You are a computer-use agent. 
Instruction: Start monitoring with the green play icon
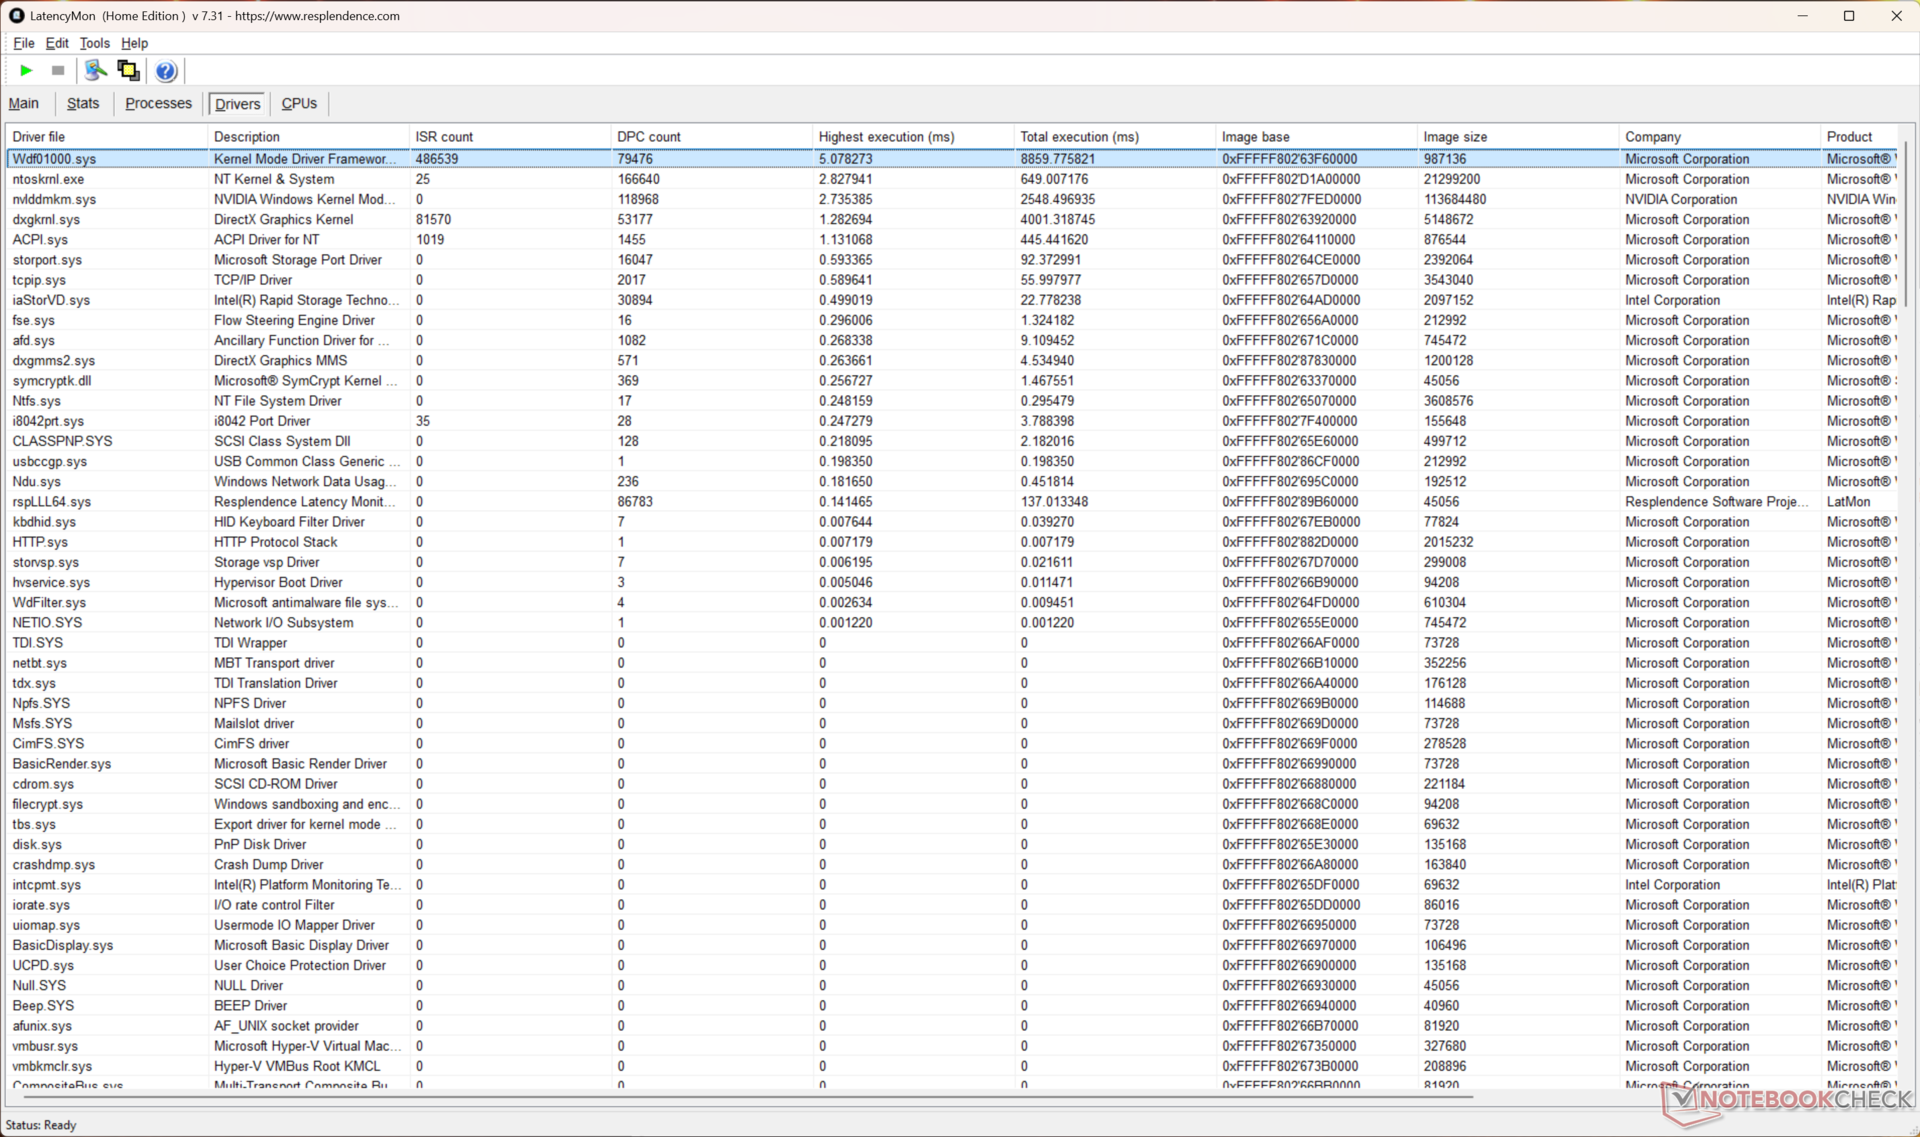(26, 71)
